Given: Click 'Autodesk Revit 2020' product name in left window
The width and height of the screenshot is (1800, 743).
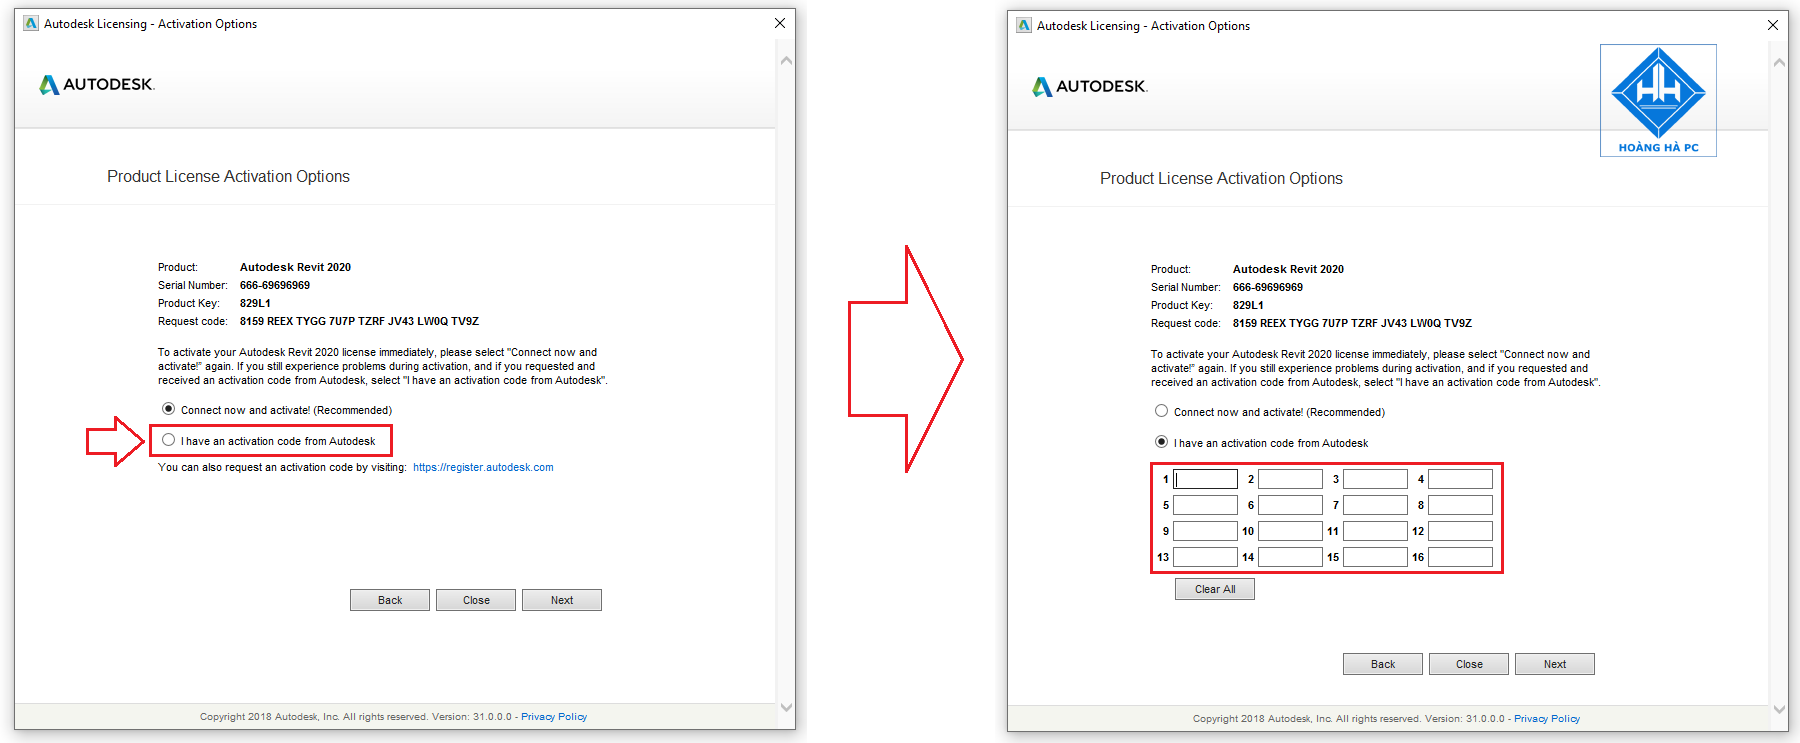Looking at the screenshot, I should (295, 267).
